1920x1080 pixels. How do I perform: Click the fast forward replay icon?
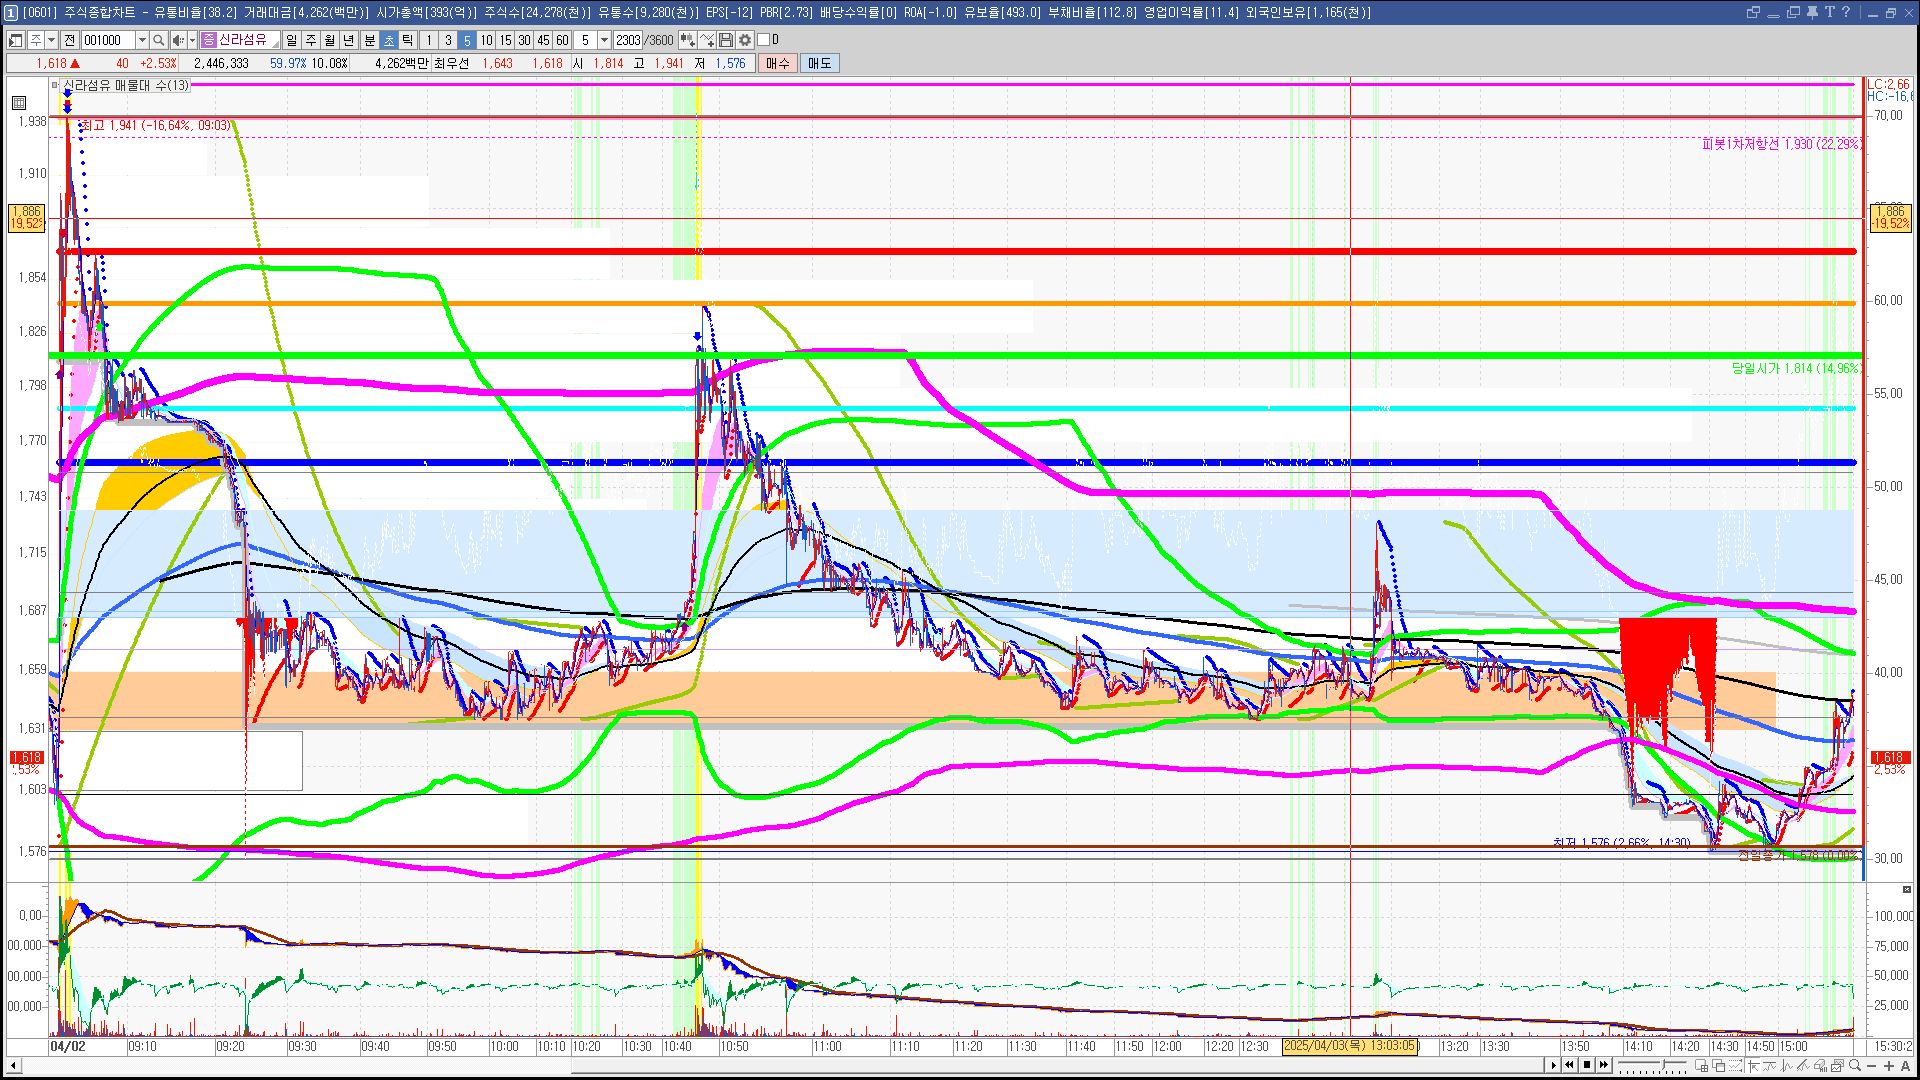point(1604,1065)
